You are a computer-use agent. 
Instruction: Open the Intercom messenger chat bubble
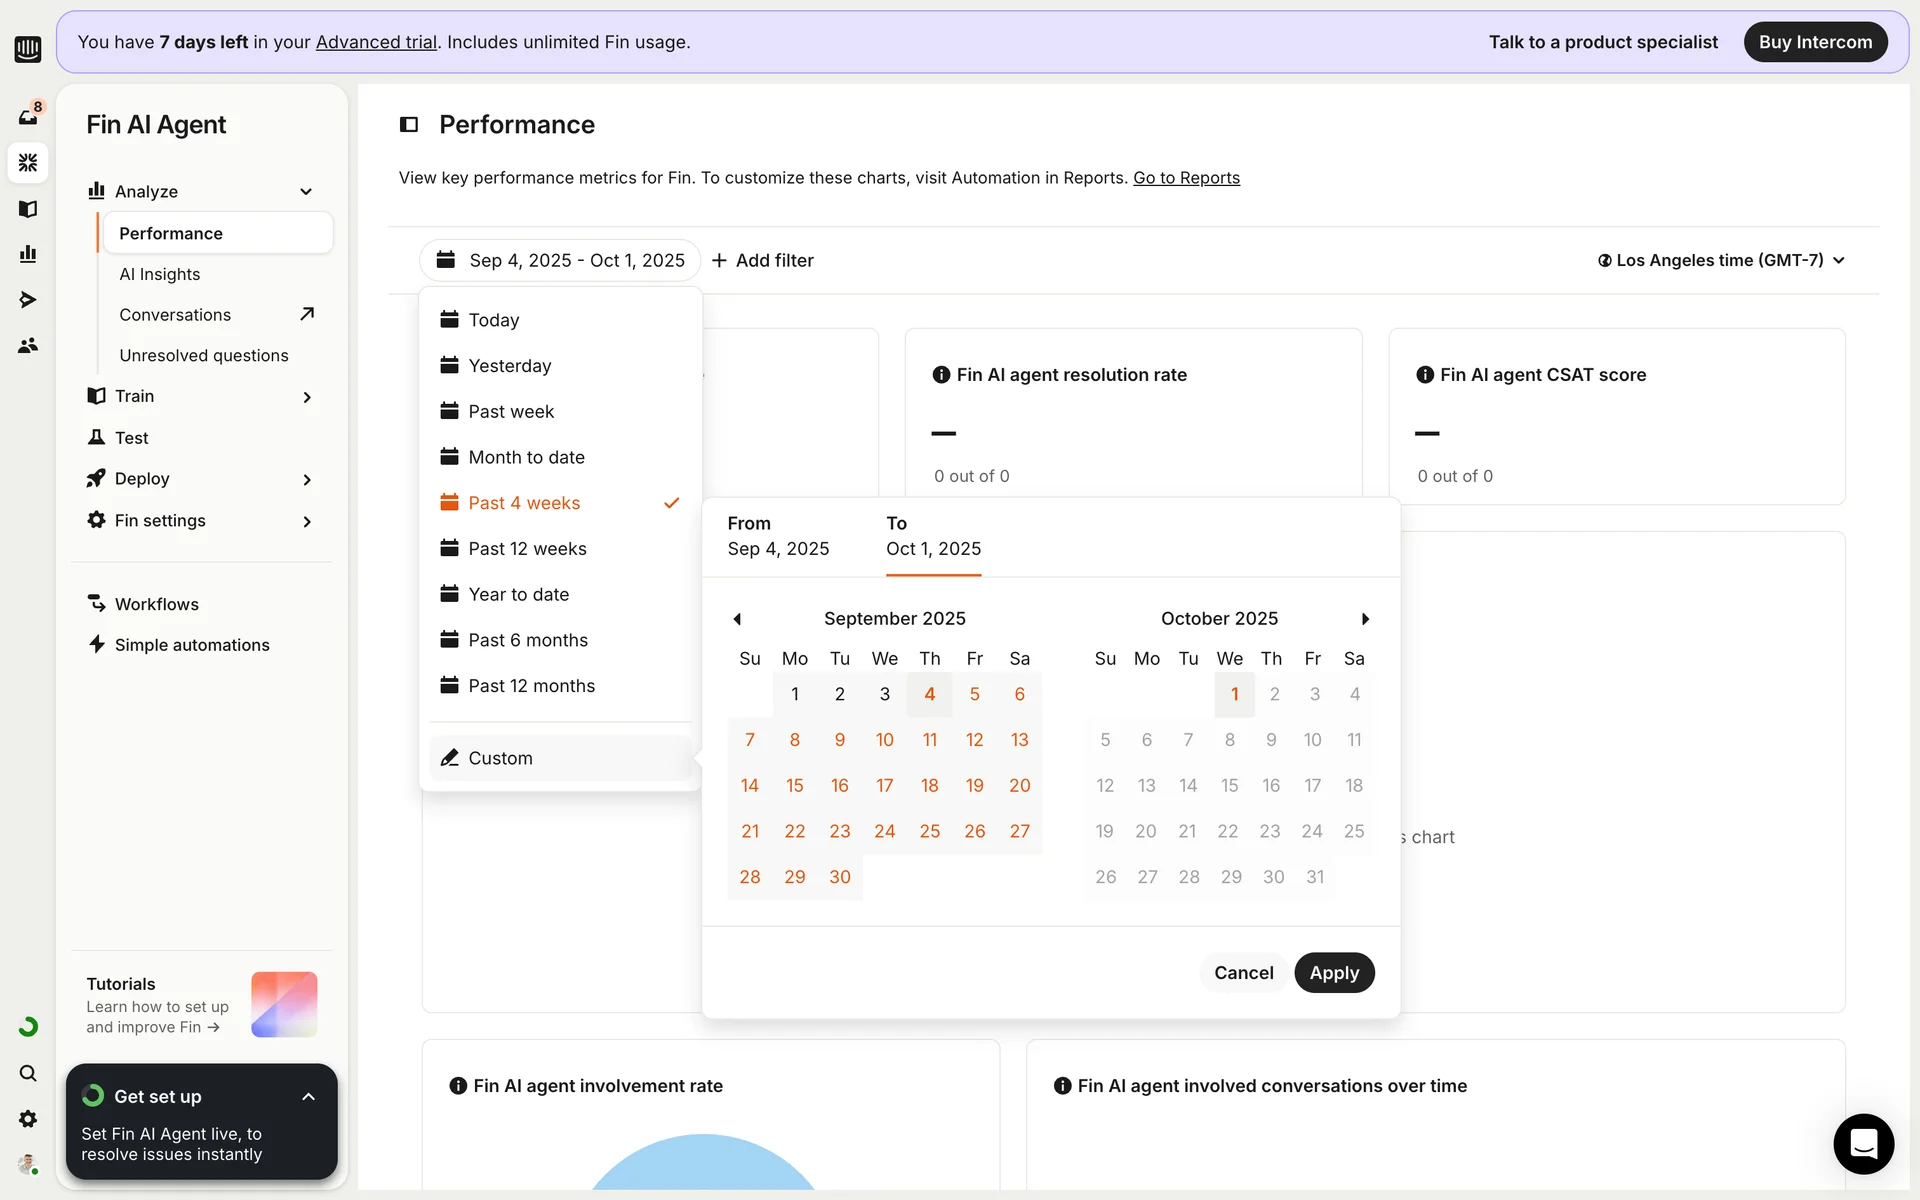(x=1863, y=1143)
